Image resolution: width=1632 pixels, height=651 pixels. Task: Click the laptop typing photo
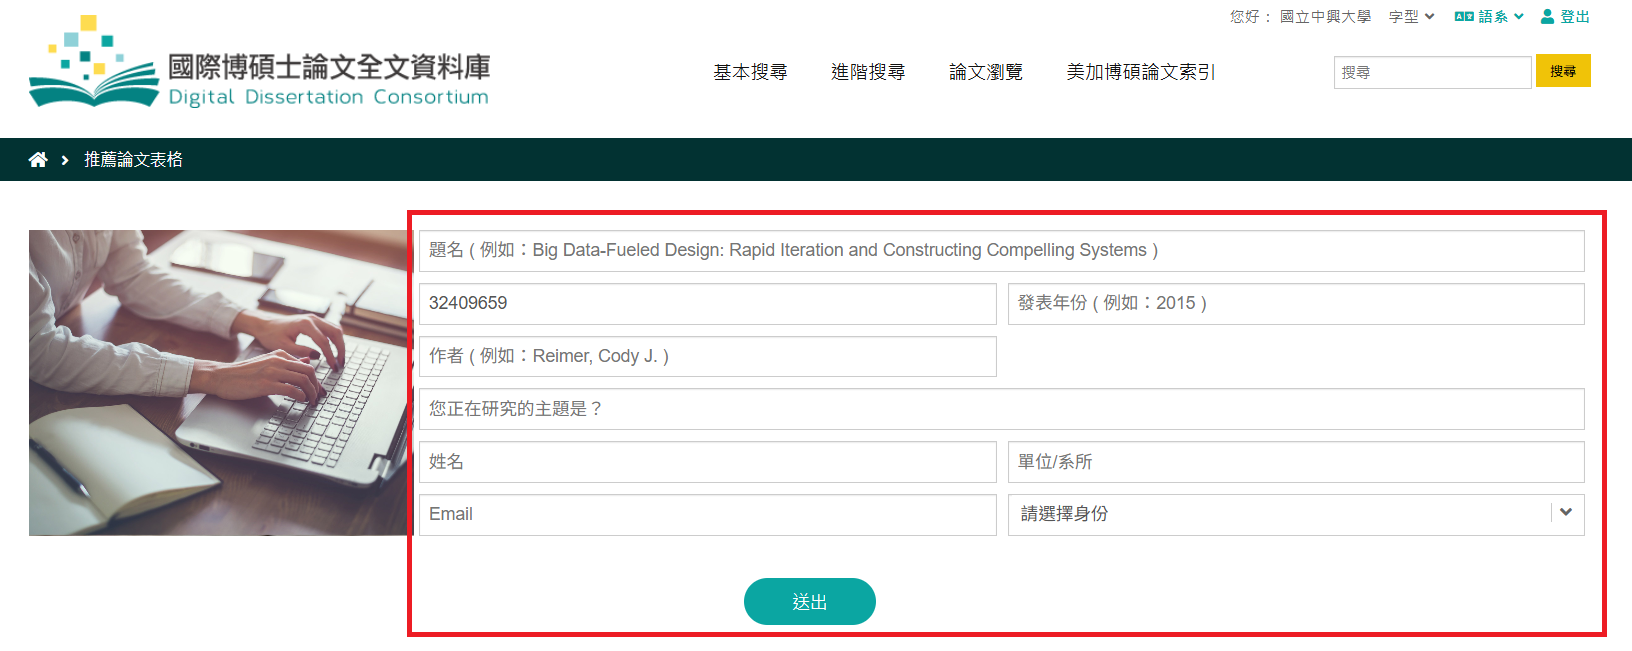tap(219, 383)
